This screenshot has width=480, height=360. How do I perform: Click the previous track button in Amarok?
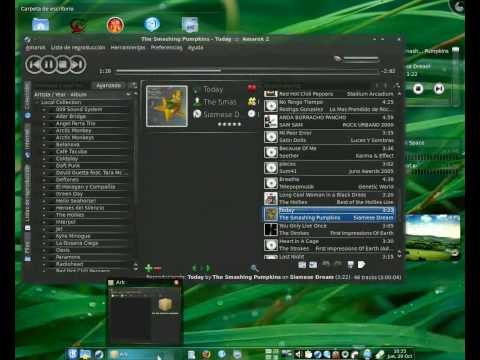coord(34,65)
